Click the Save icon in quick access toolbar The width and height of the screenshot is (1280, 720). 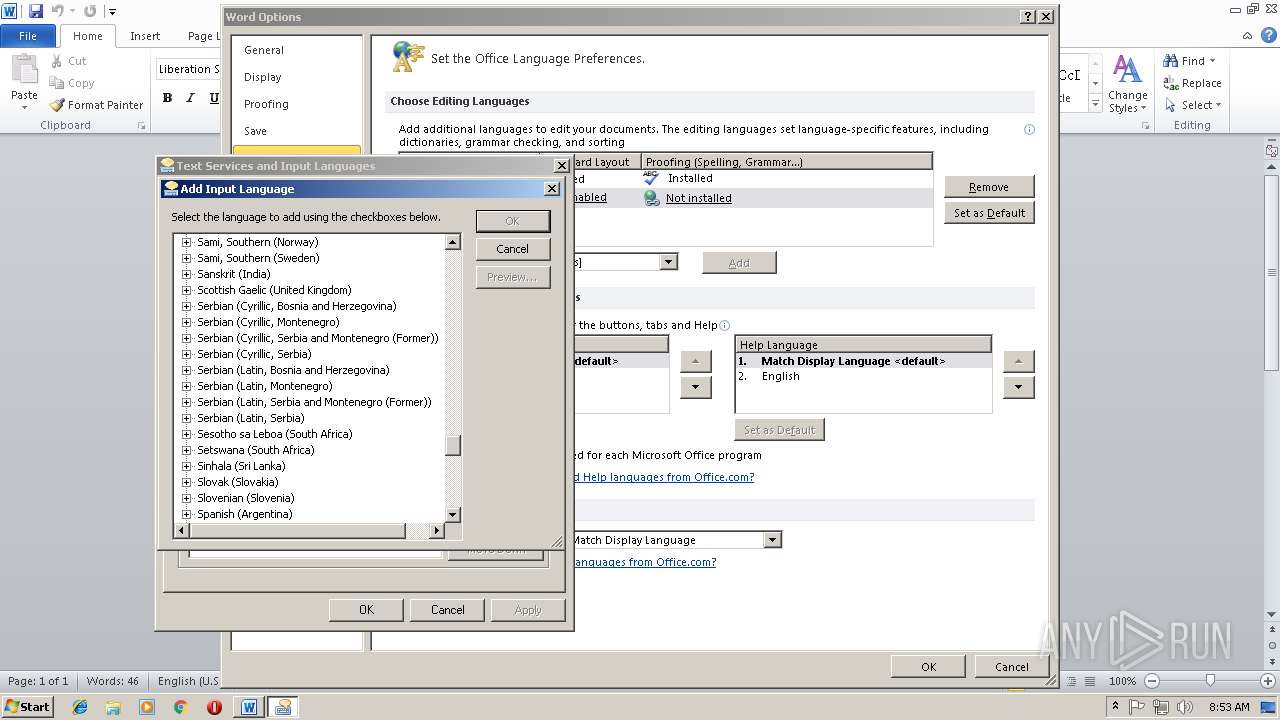tap(36, 11)
